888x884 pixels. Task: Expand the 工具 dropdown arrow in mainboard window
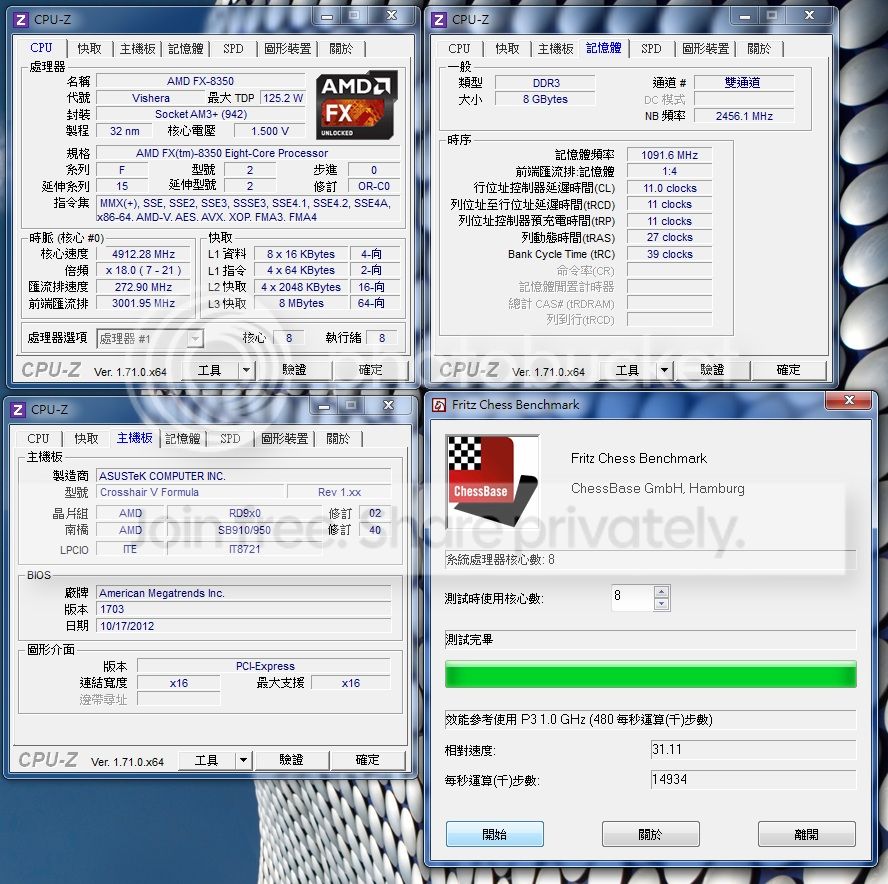pyautogui.click(x=244, y=760)
